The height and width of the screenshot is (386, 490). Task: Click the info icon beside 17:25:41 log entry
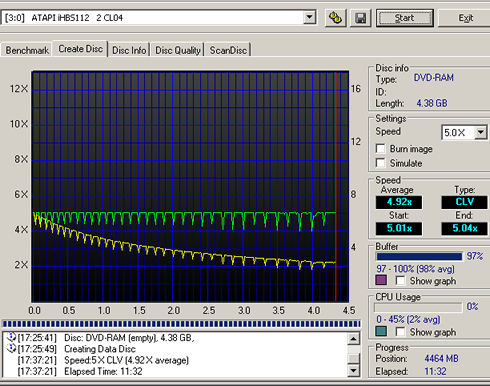pos(11,337)
